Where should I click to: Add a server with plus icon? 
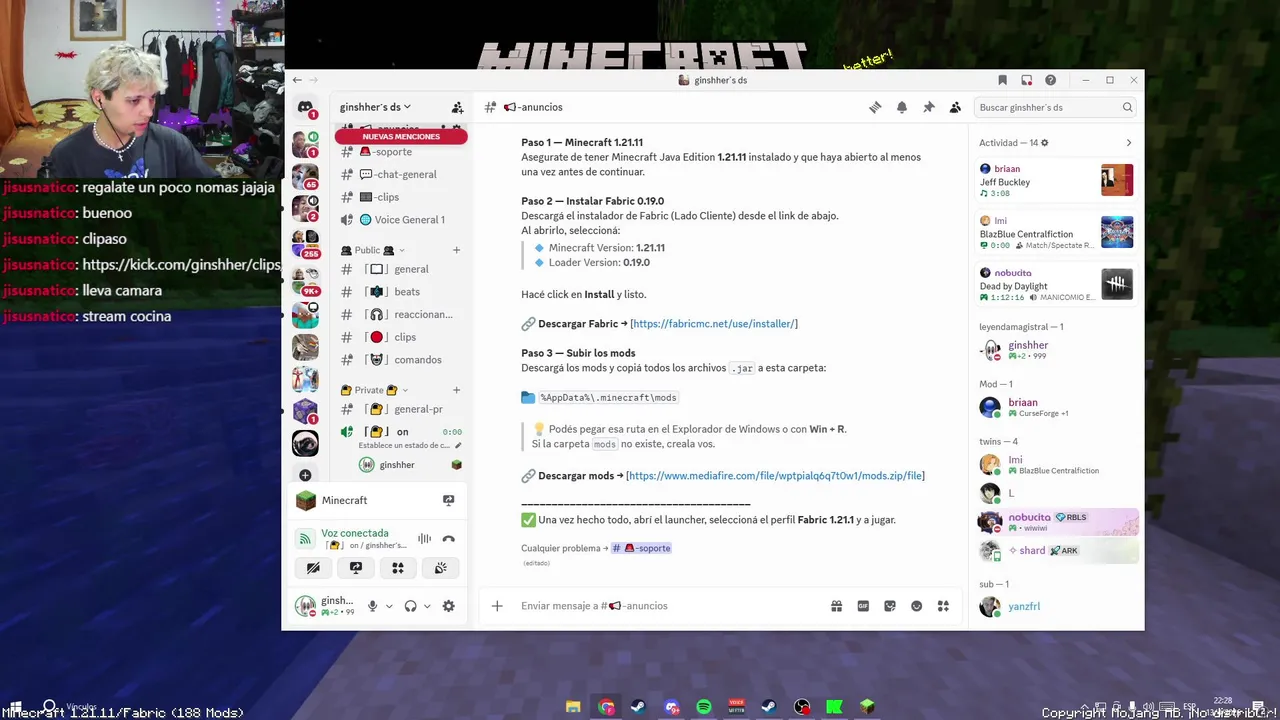pos(305,475)
